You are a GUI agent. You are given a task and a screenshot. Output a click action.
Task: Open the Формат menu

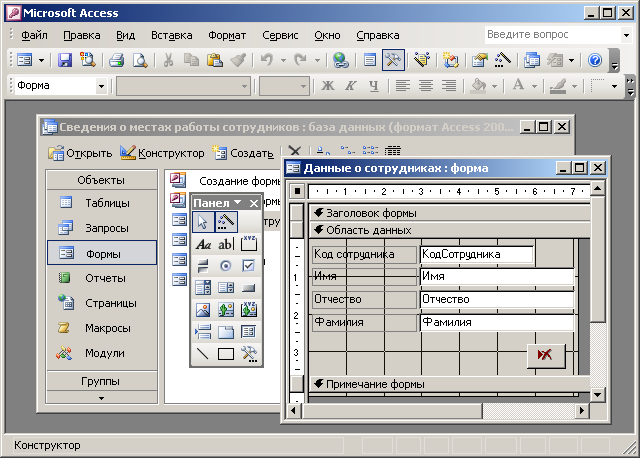coord(227,36)
